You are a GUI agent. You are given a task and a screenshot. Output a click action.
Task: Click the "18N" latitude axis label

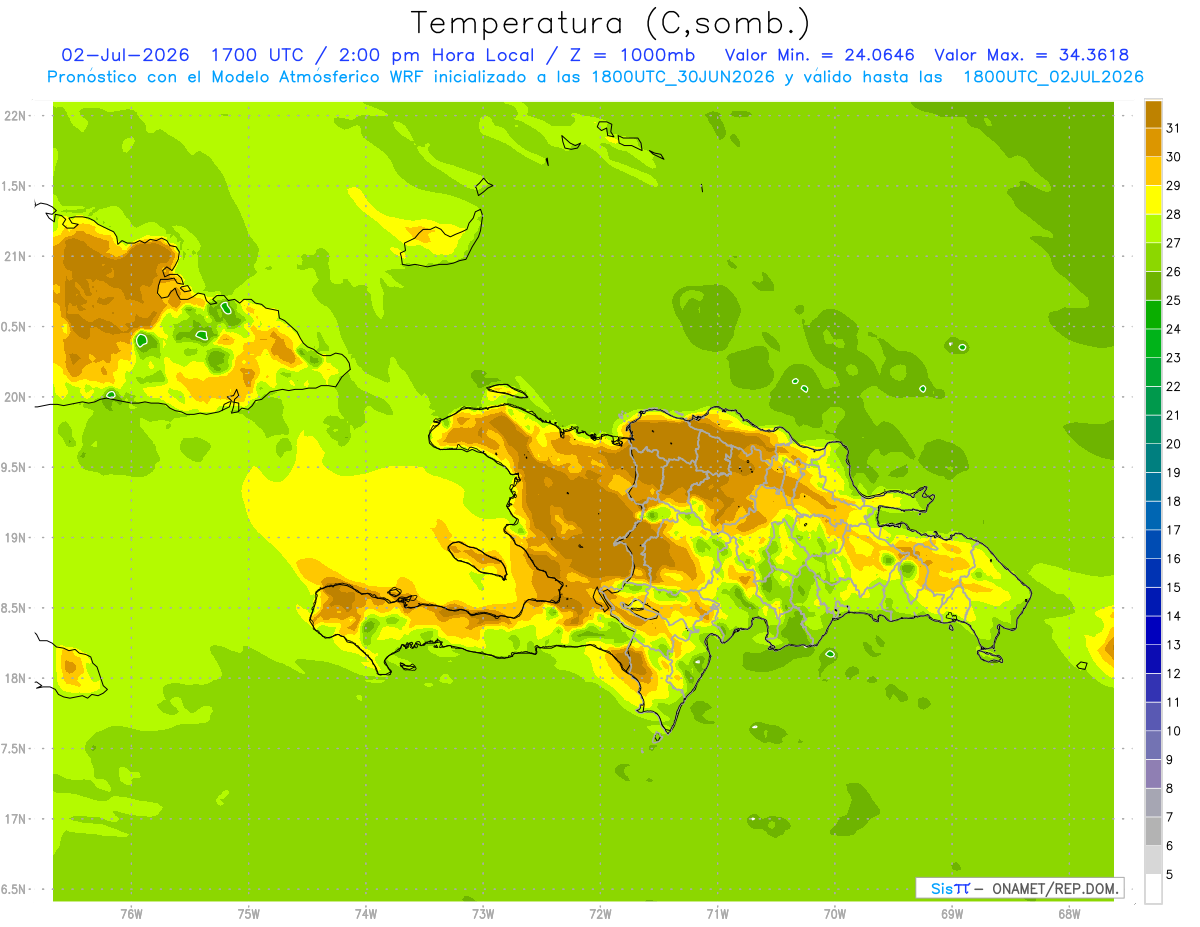15,678
